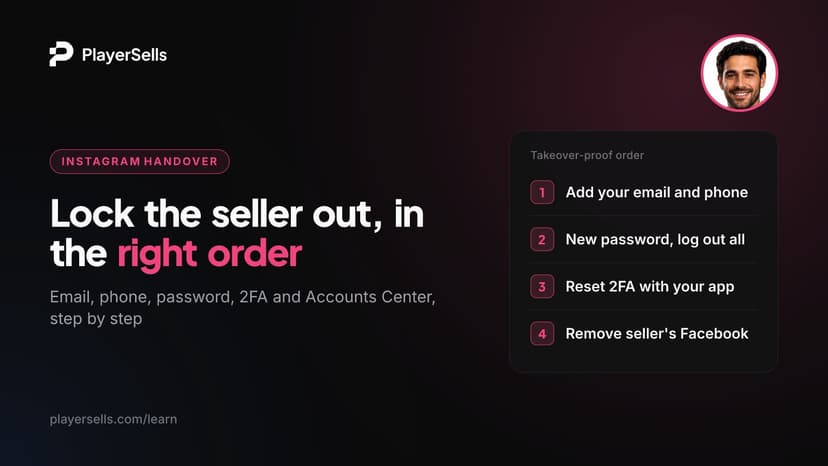Click step number 1 badge

coord(542,192)
